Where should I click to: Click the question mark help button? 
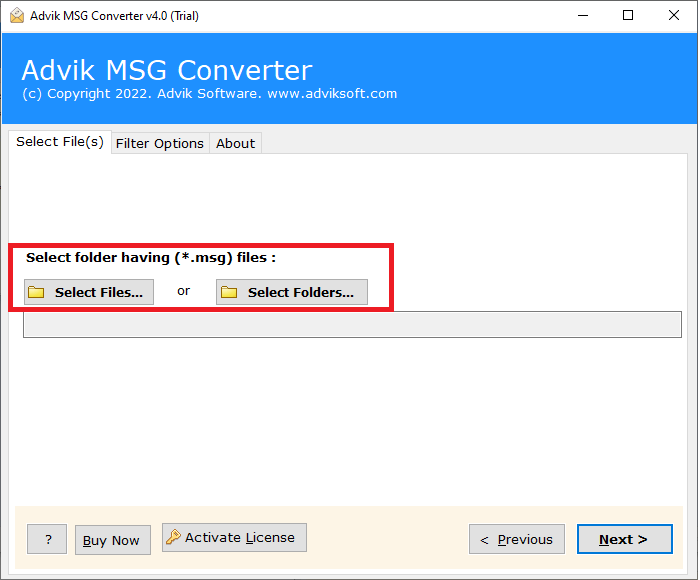[x=47, y=539]
